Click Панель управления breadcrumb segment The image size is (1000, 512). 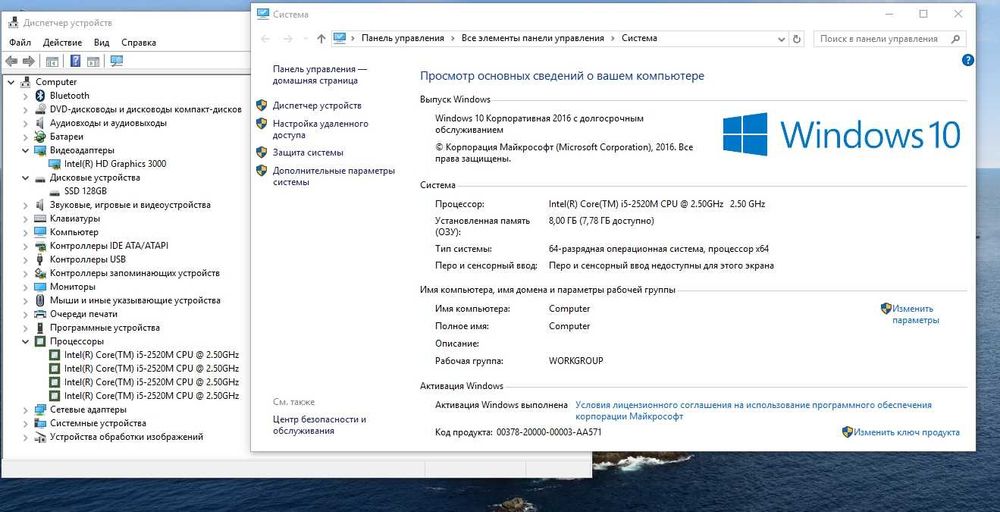tap(402, 38)
